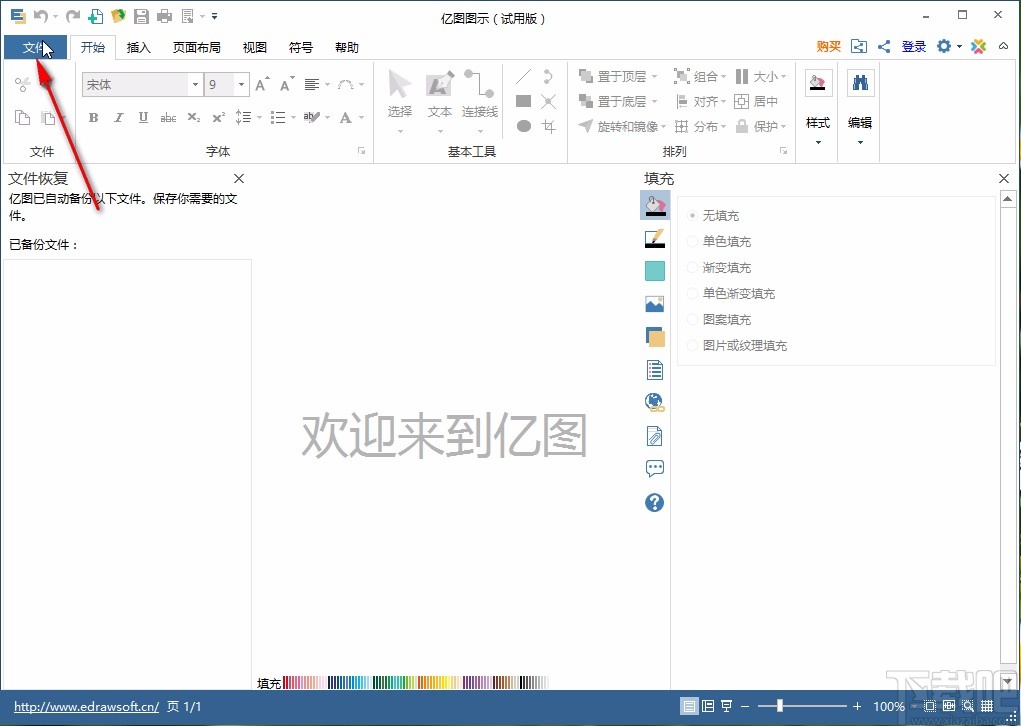This screenshot has height=726, width=1021.
Task: Click the subscript X₂ icon
Action: [193, 117]
